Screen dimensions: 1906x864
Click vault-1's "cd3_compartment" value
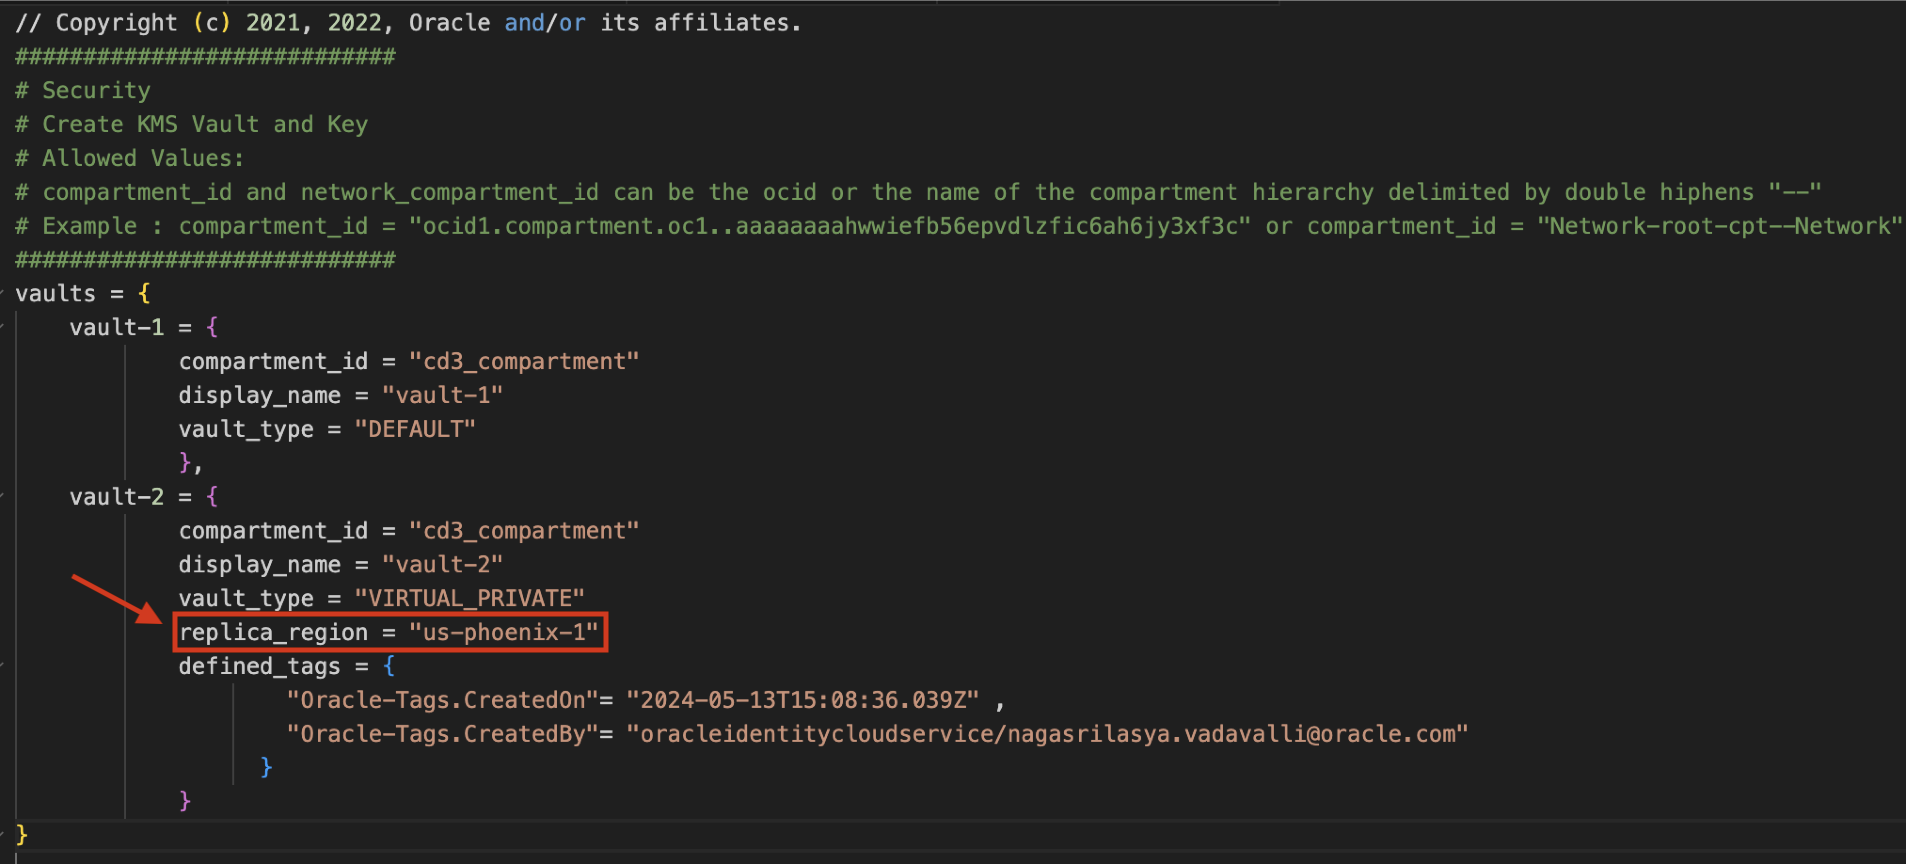pos(523,362)
